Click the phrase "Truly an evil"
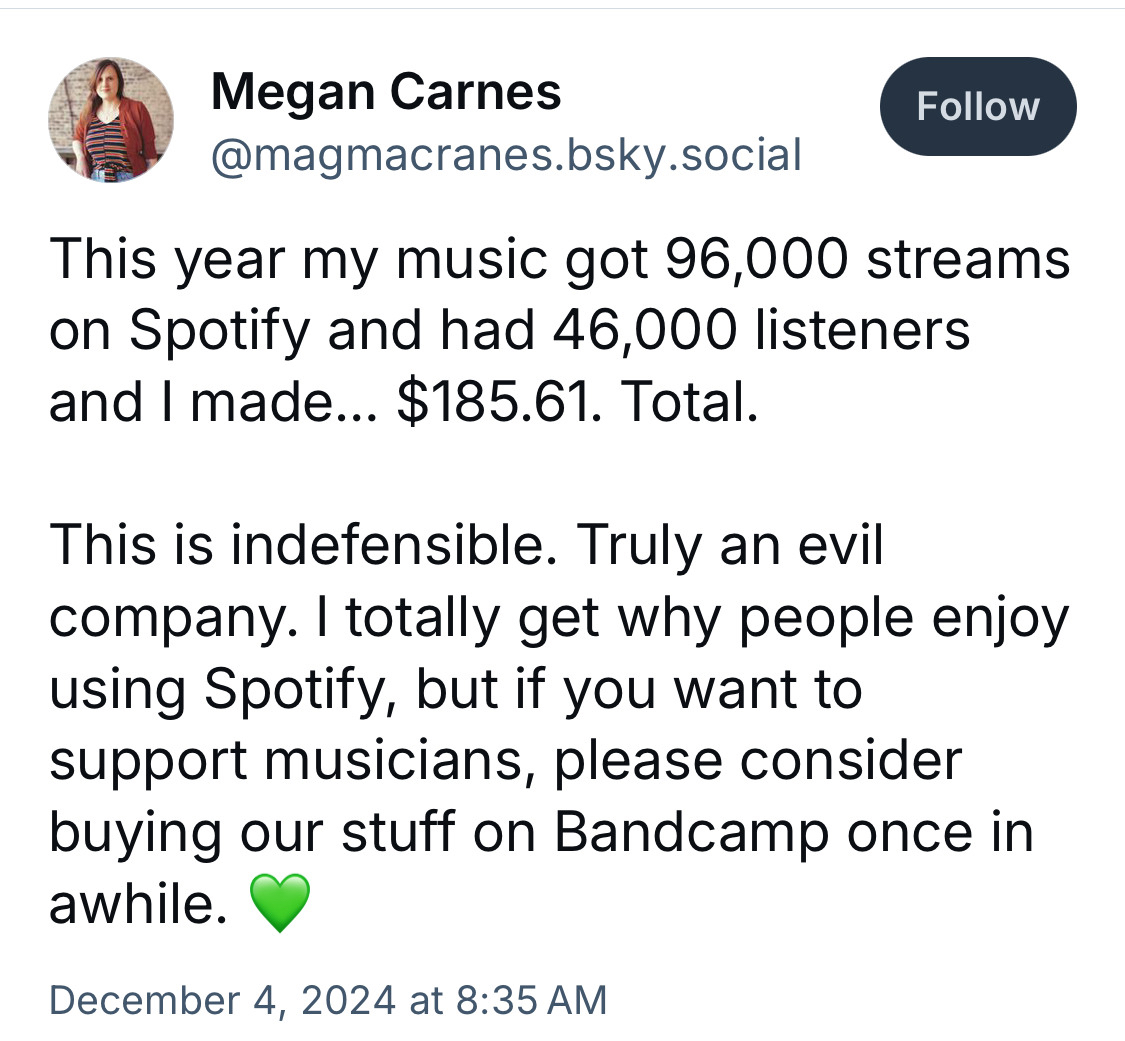Viewport: 1125px width, 1041px height. coord(731,545)
